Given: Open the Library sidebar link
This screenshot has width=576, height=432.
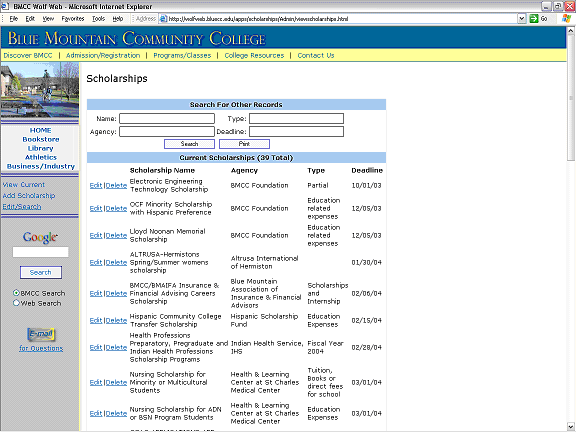Looking at the screenshot, I should tap(41, 148).
